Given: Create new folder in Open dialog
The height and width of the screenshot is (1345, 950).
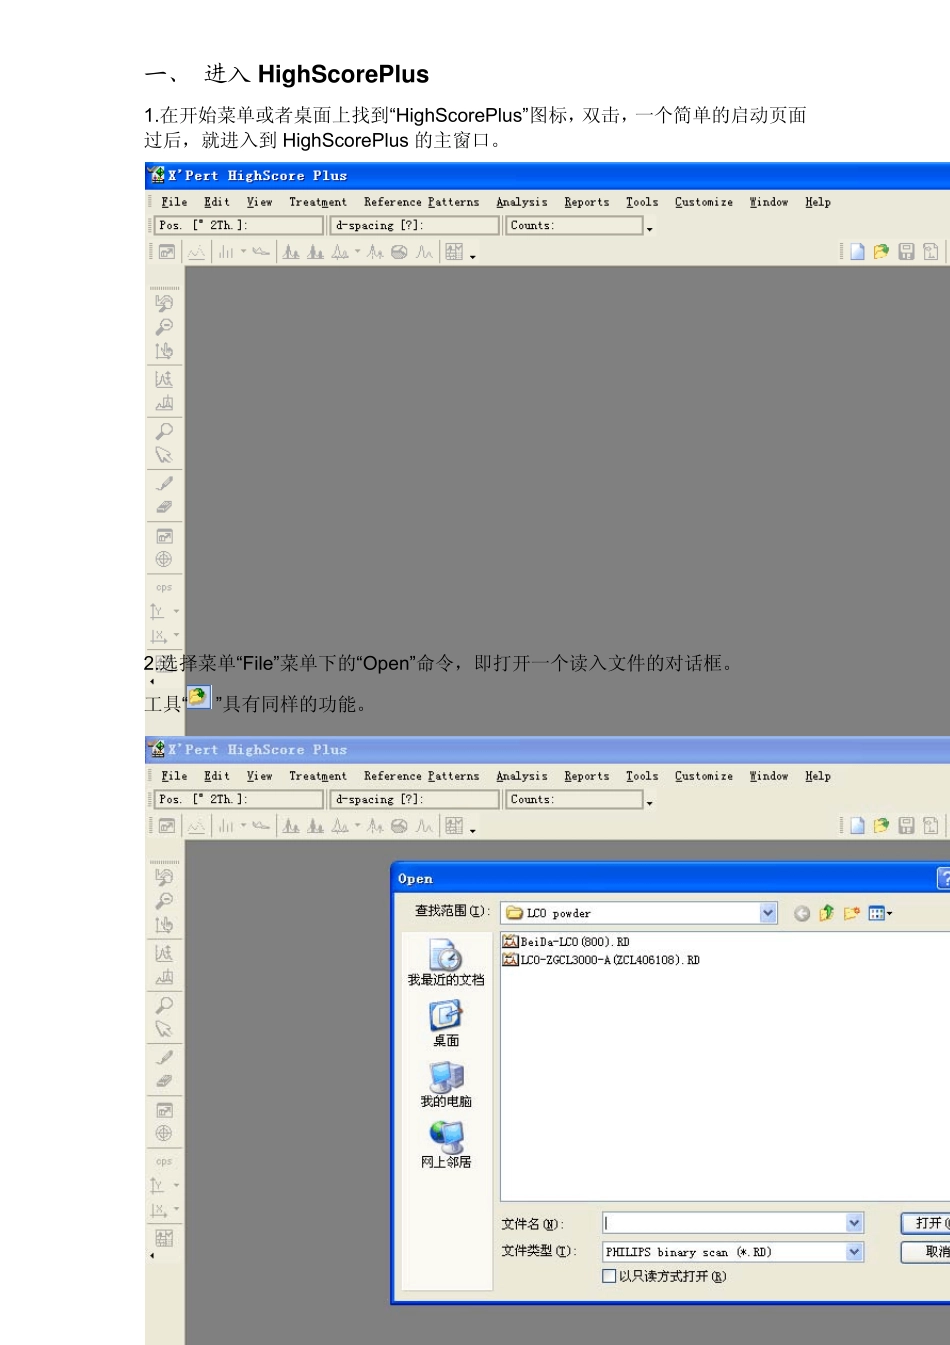Looking at the screenshot, I should pyautogui.click(x=852, y=913).
